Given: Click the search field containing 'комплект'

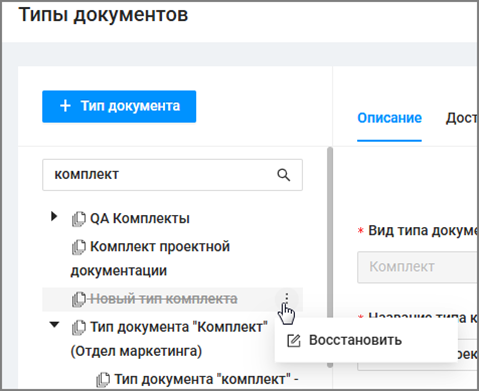Looking at the screenshot, I should (x=172, y=175).
